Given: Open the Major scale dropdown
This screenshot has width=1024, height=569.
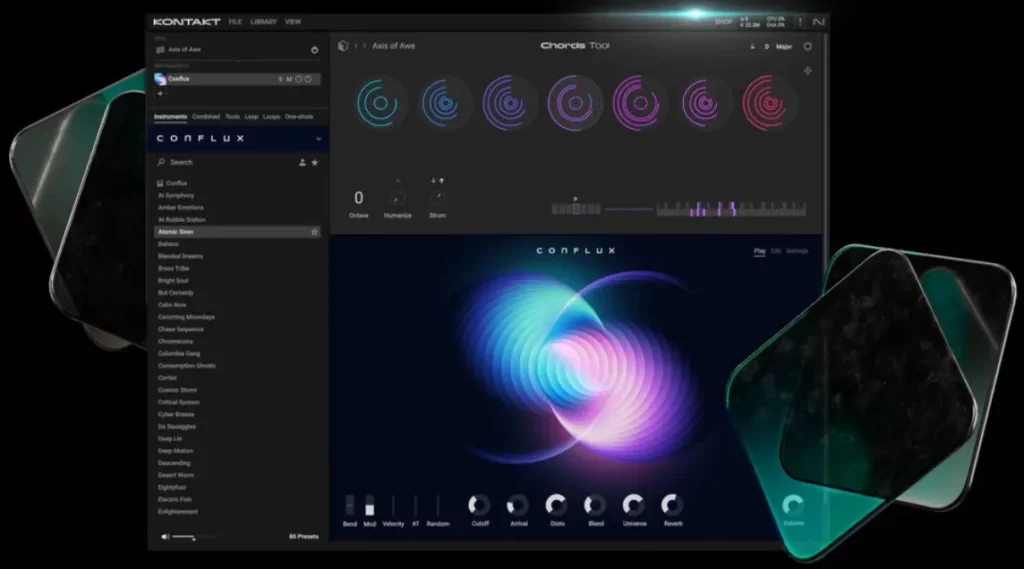Looking at the screenshot, I should coord(784,47).
